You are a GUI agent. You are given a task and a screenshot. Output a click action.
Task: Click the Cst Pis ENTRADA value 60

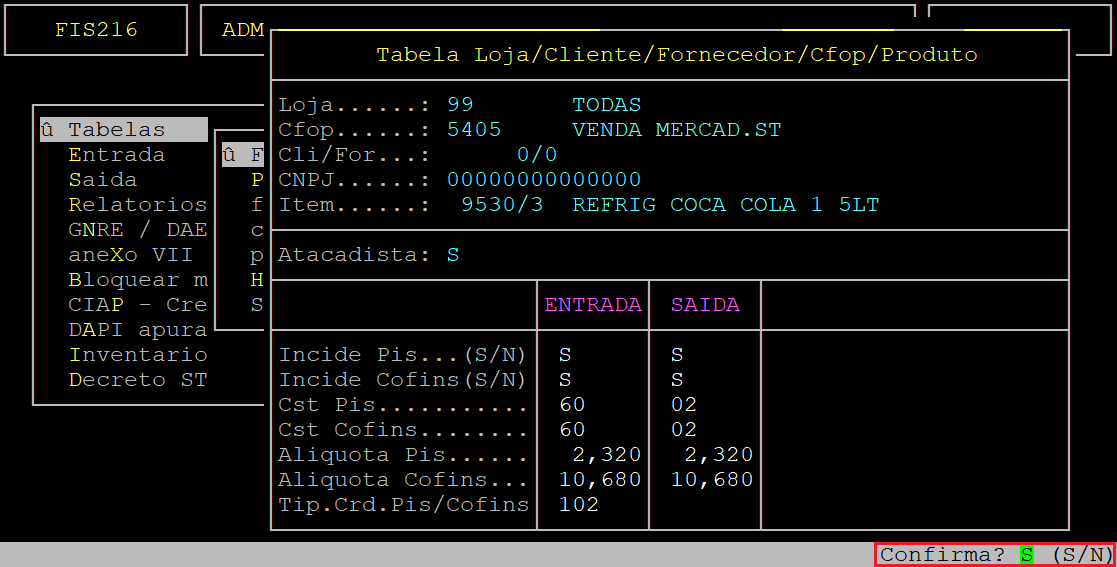point(572,405)
